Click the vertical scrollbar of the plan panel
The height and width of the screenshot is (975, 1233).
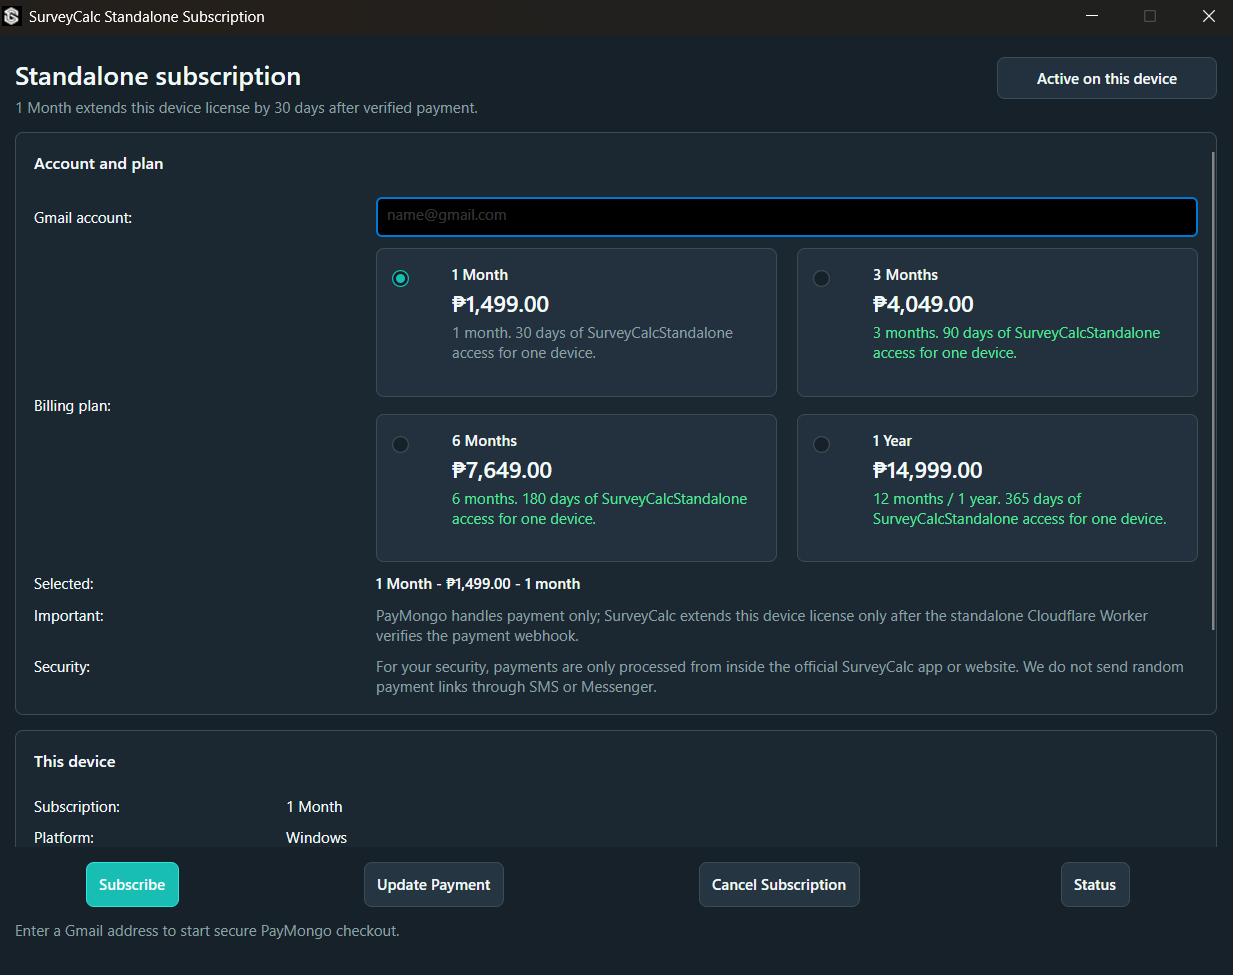(x=1214, y=390)
